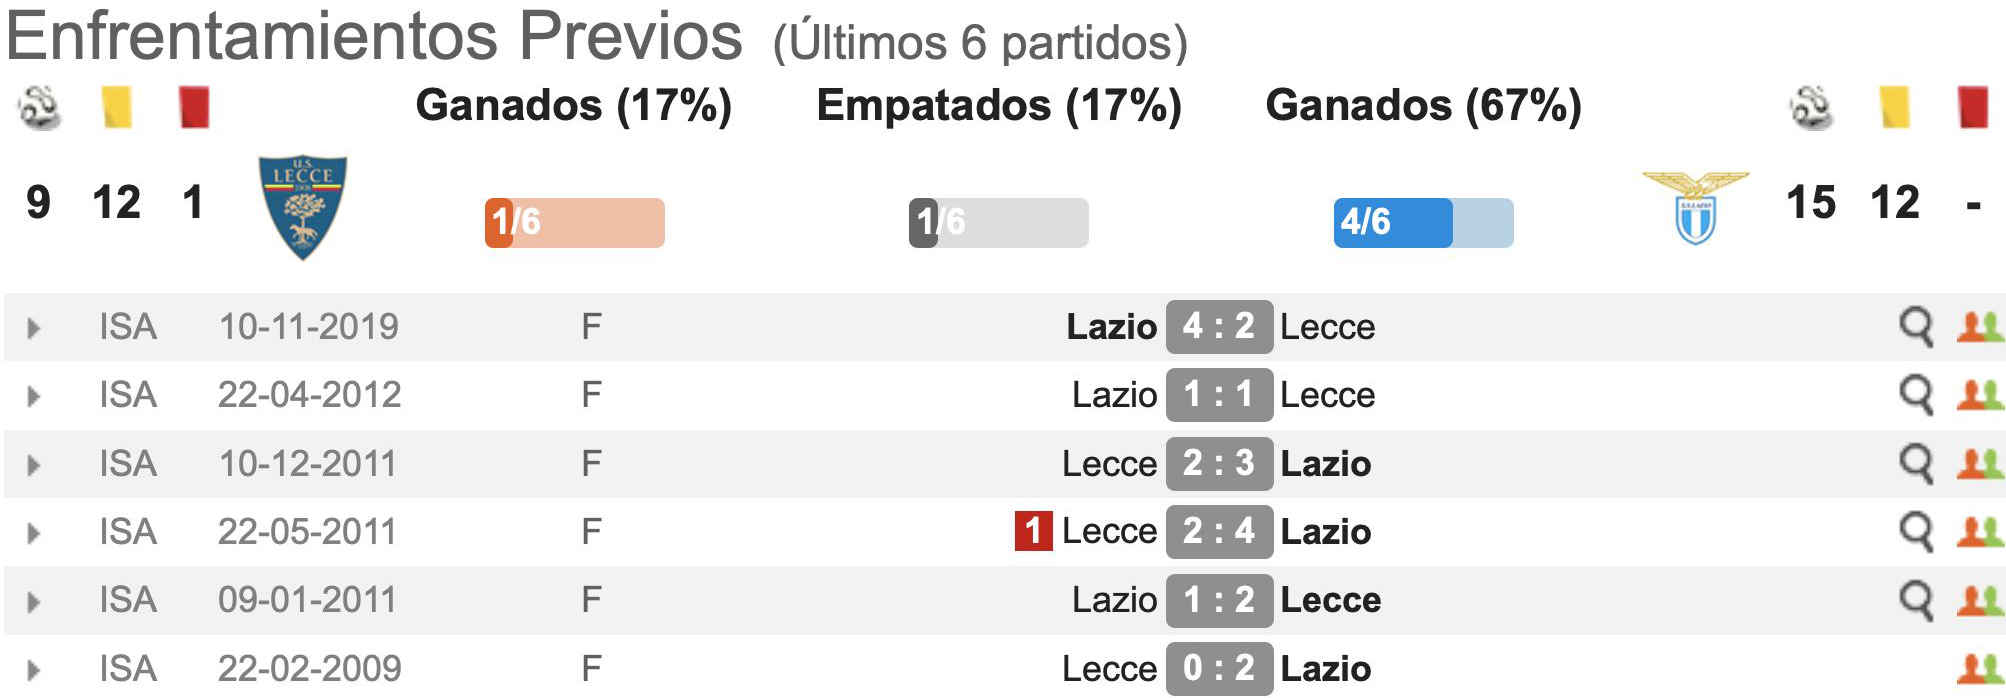This screenshot has height=698, width=2006.
Task: Click the gray 1/6 draws bar
Action: point(999,223)
